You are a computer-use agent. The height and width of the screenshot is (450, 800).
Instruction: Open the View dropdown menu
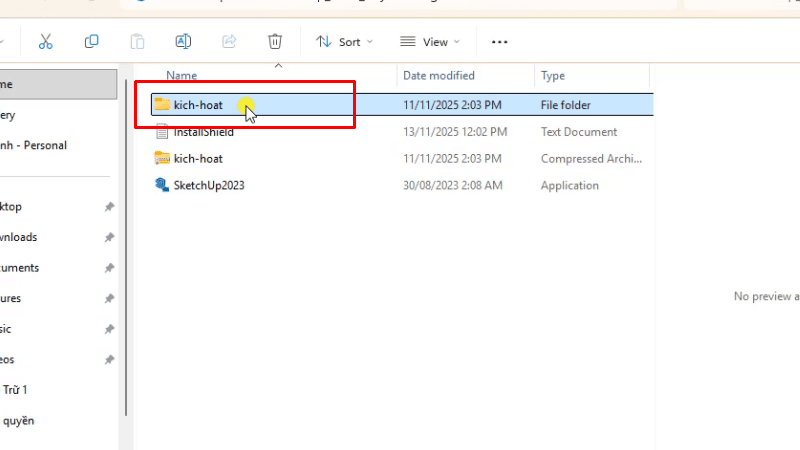[x=430, y=42]
